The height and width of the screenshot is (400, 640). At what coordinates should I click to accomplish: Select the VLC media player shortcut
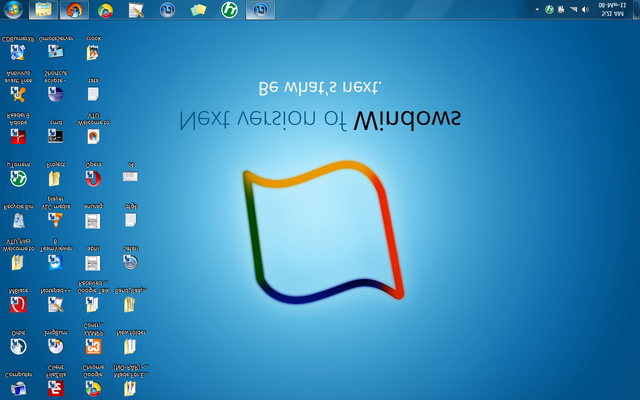pyautogui.click(x=56, y=212)
